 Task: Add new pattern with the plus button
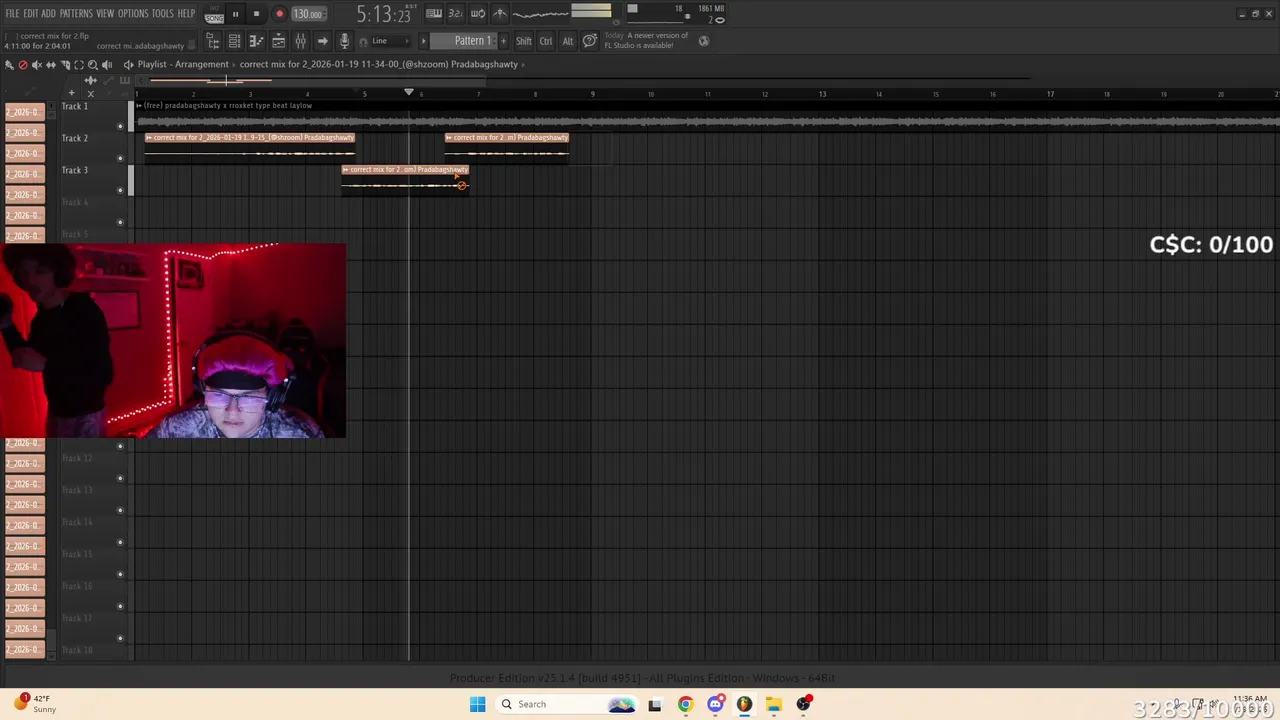pyautogui.click(x=503, y=41)
